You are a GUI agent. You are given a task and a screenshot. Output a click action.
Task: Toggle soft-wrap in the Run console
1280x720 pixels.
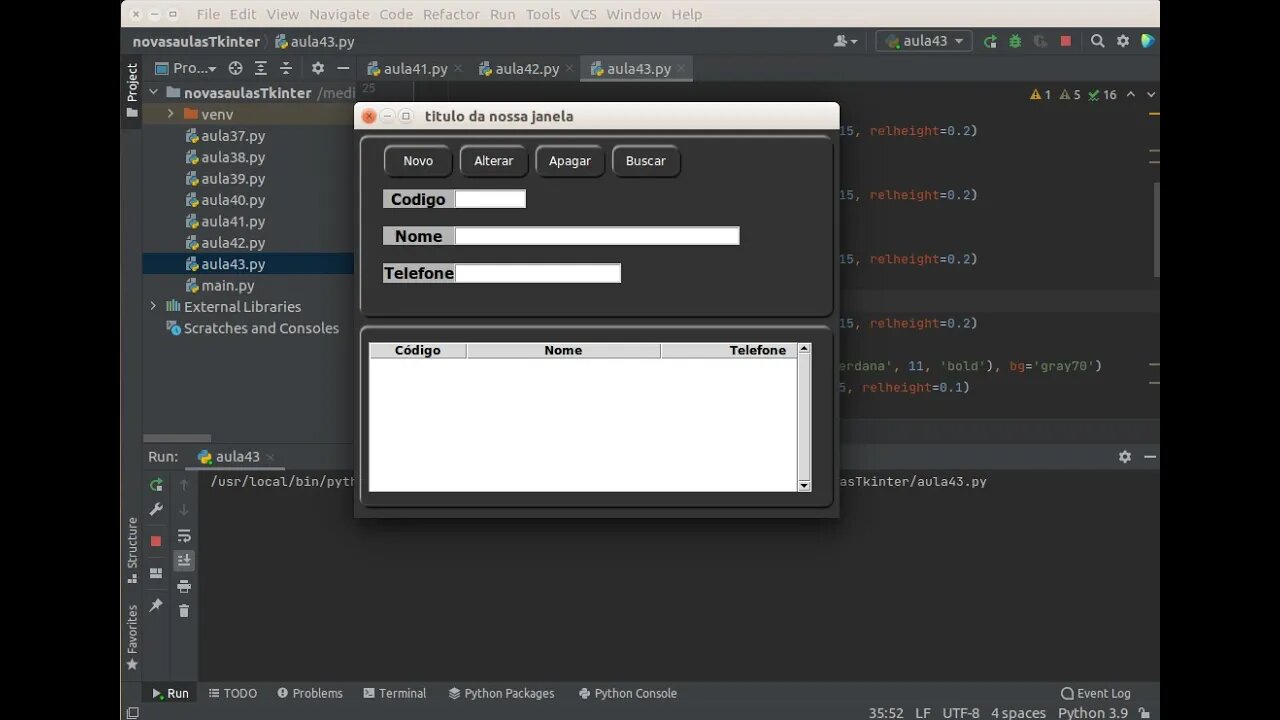pyautogui.click(x=184, y=536)
